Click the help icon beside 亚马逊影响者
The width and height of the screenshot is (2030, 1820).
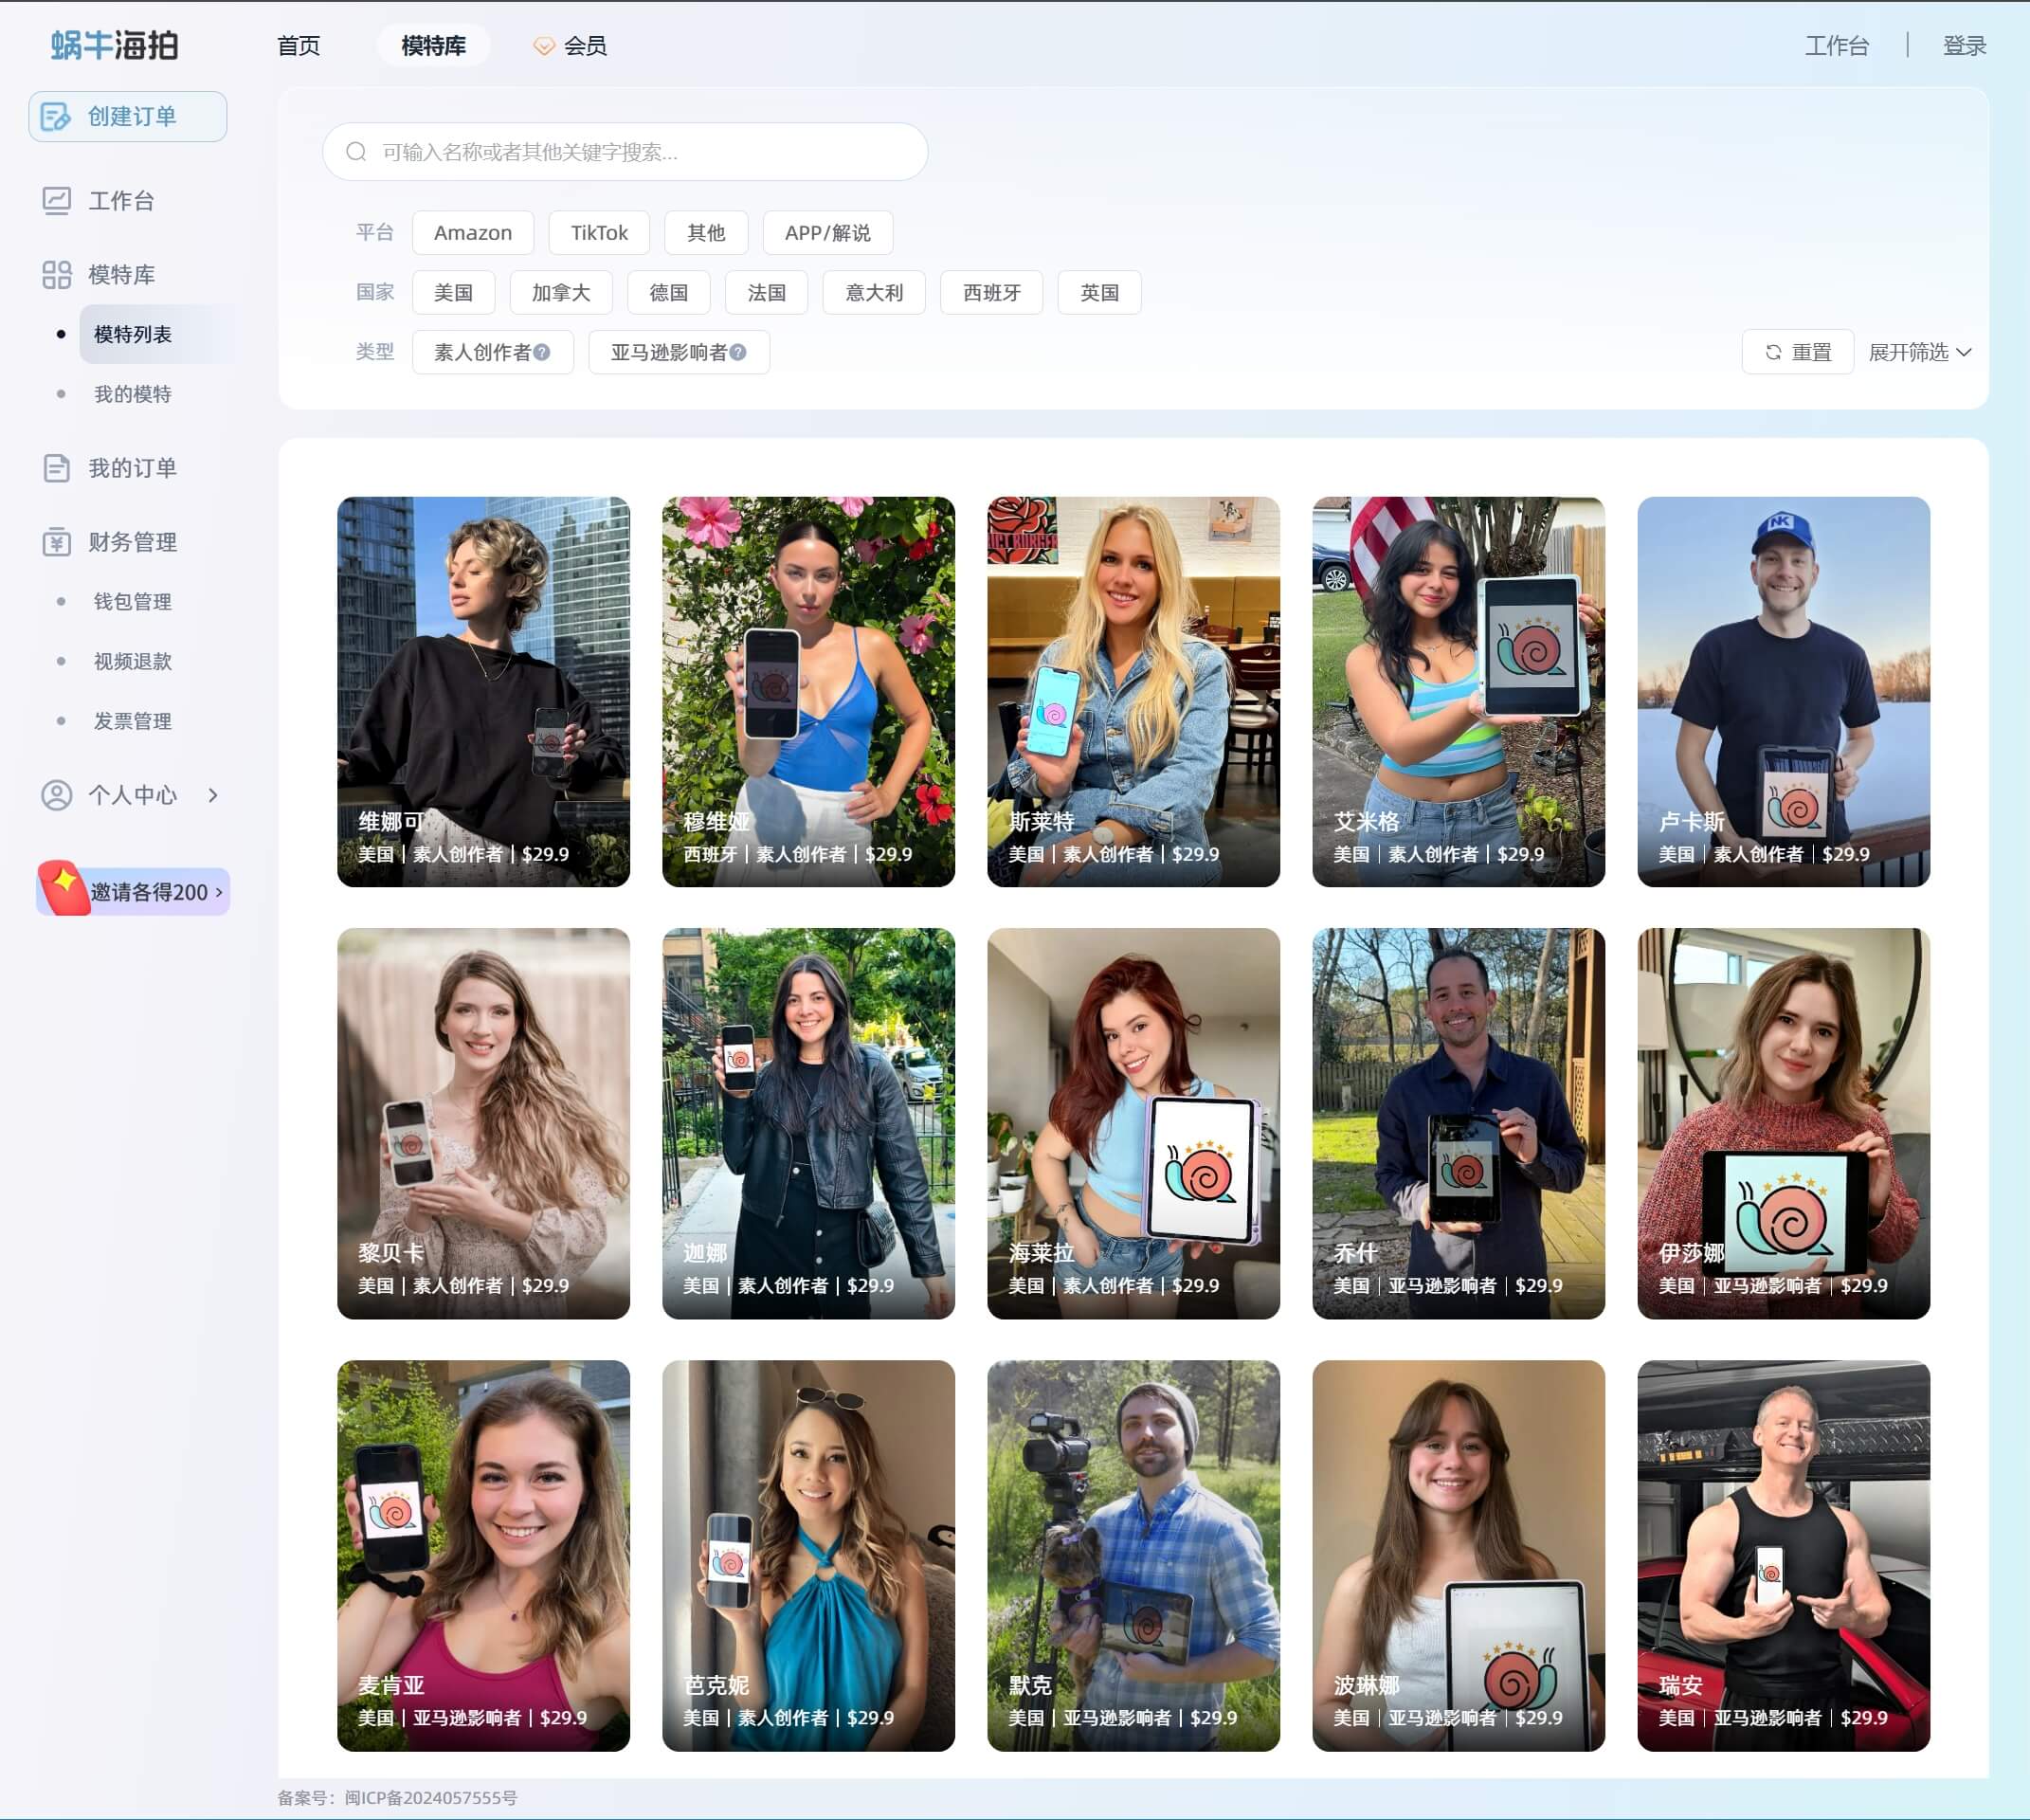738,352
